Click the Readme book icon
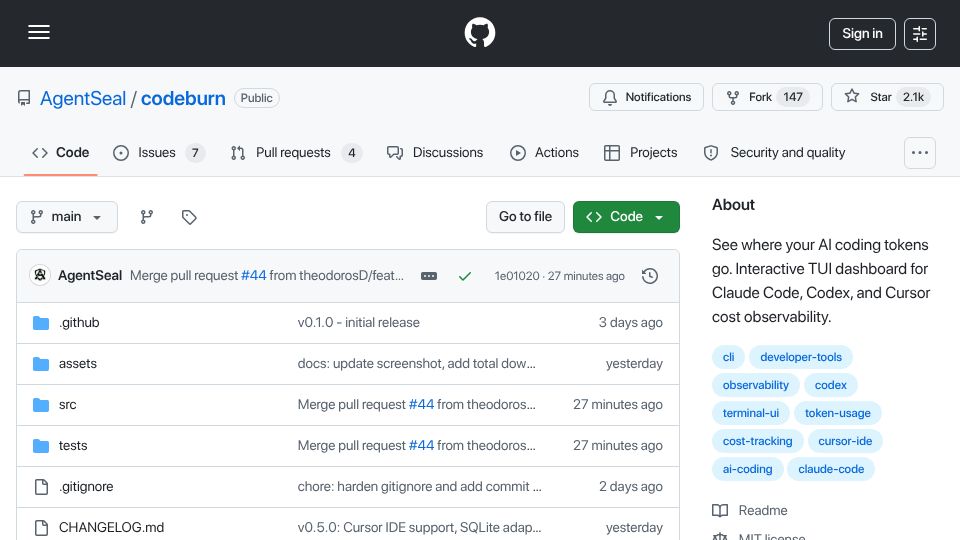 click(720, 510)
